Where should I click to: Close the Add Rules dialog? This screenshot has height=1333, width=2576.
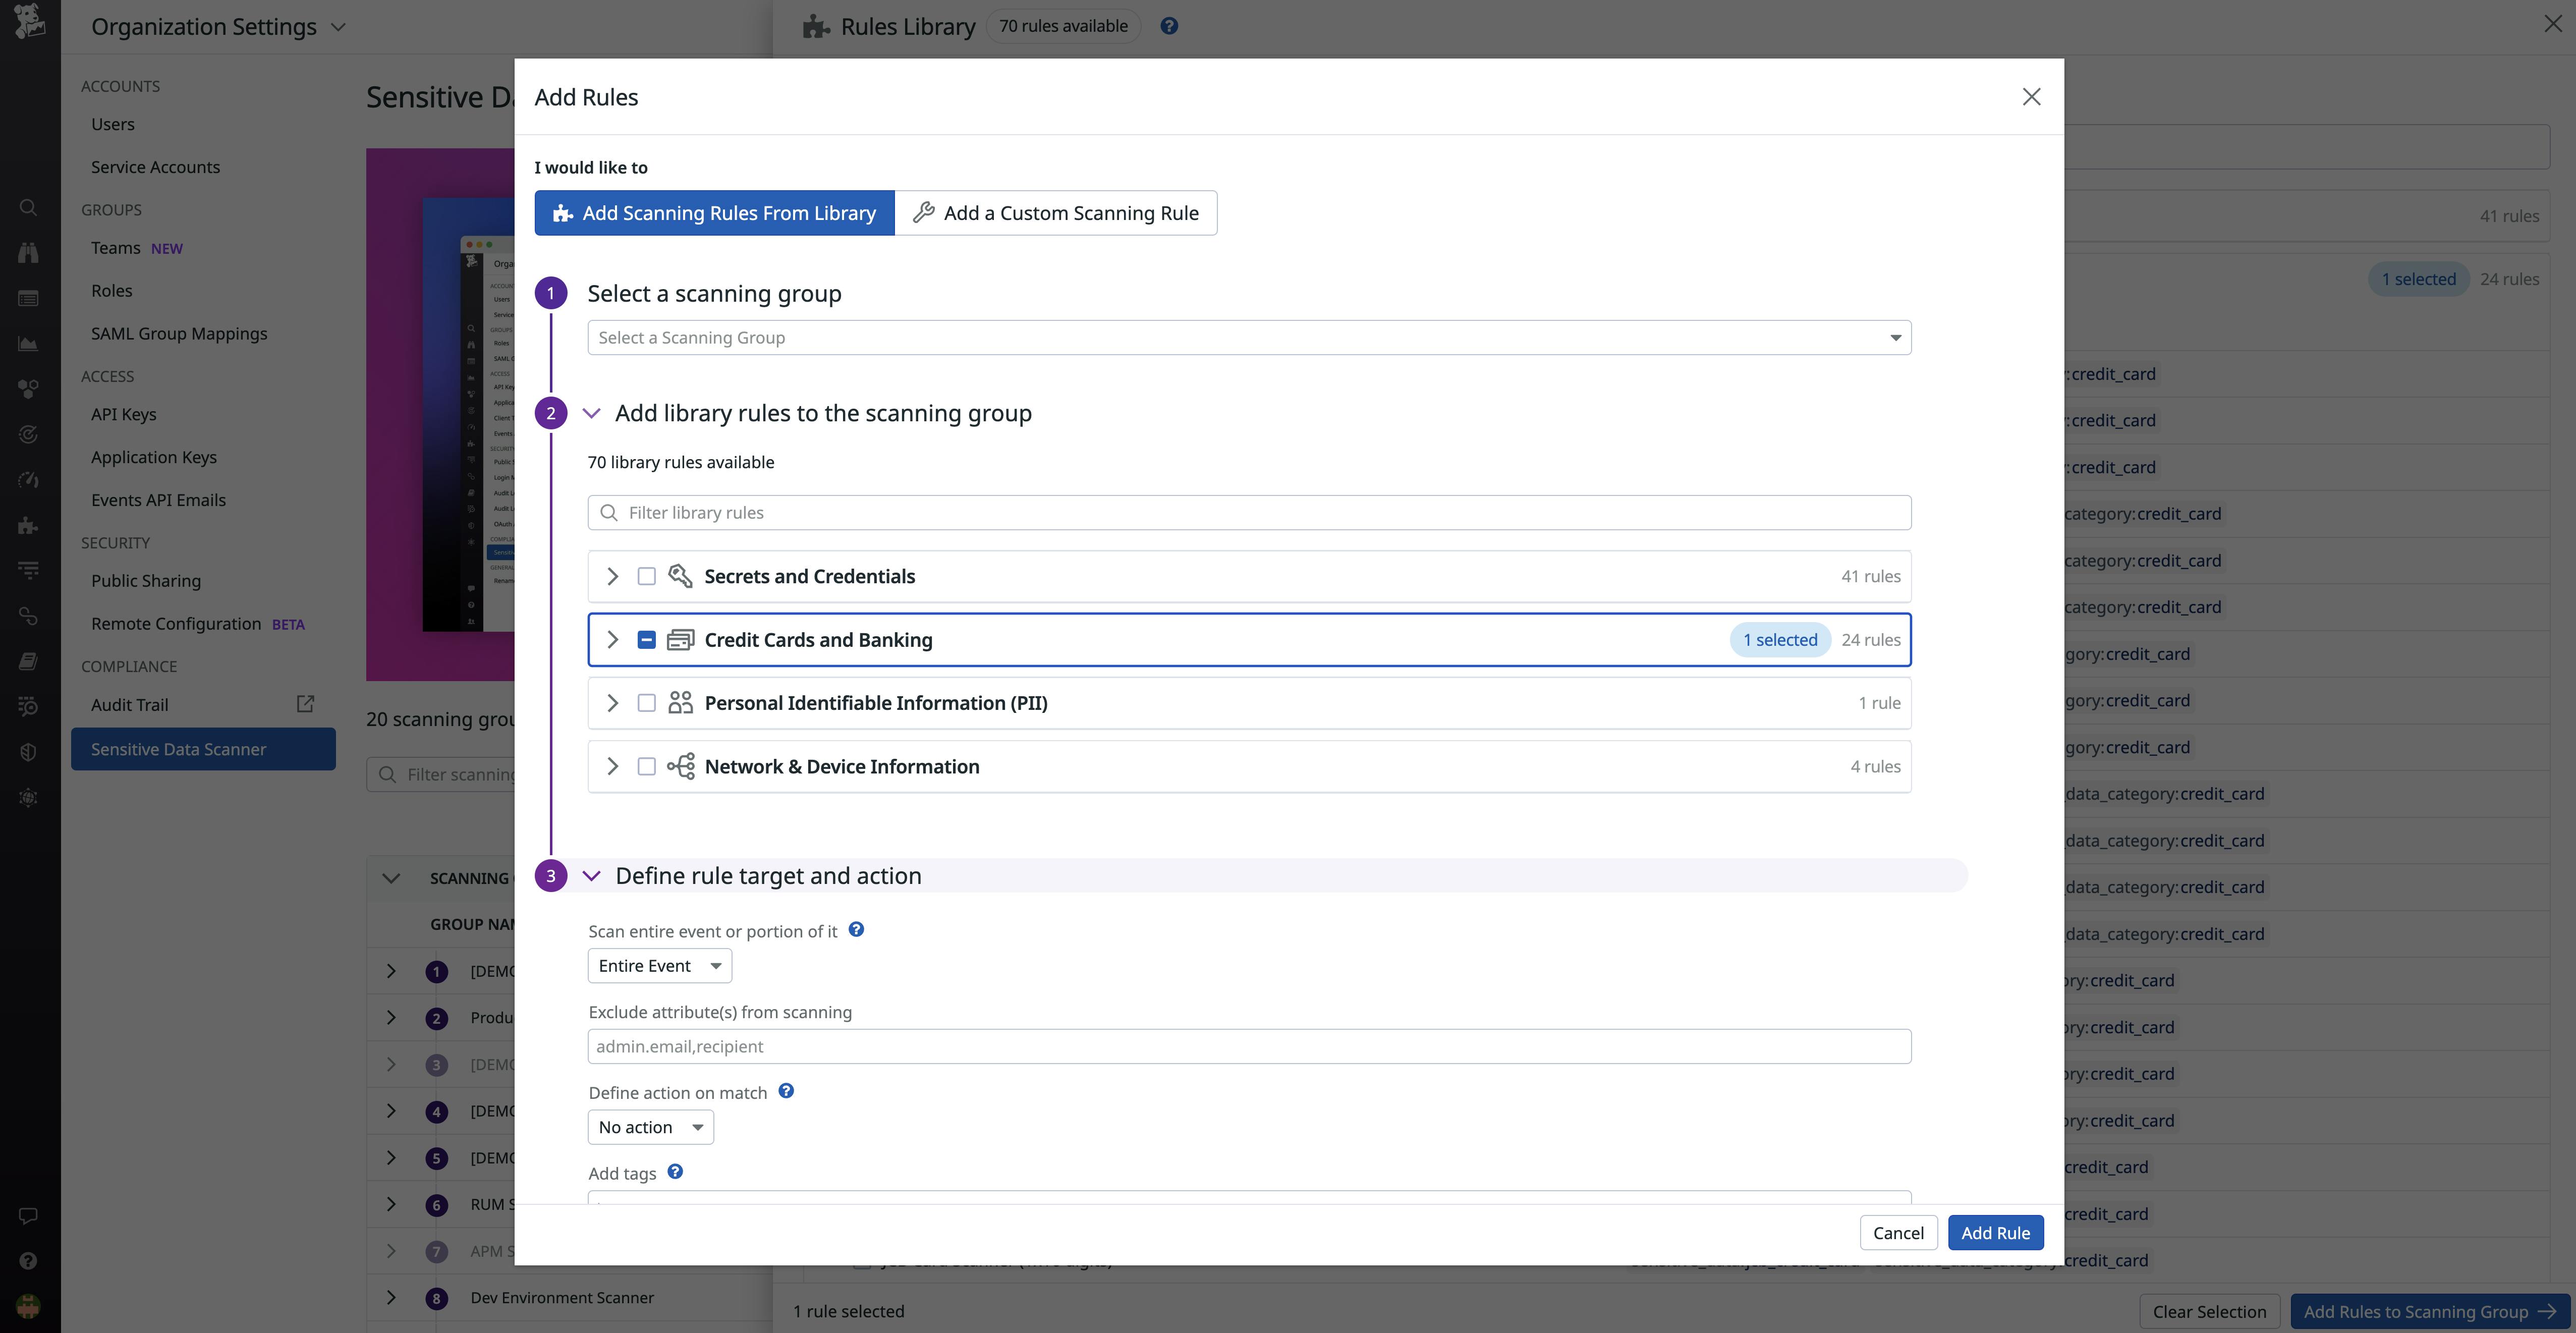pyautogui.click(x=2031, y=97)
